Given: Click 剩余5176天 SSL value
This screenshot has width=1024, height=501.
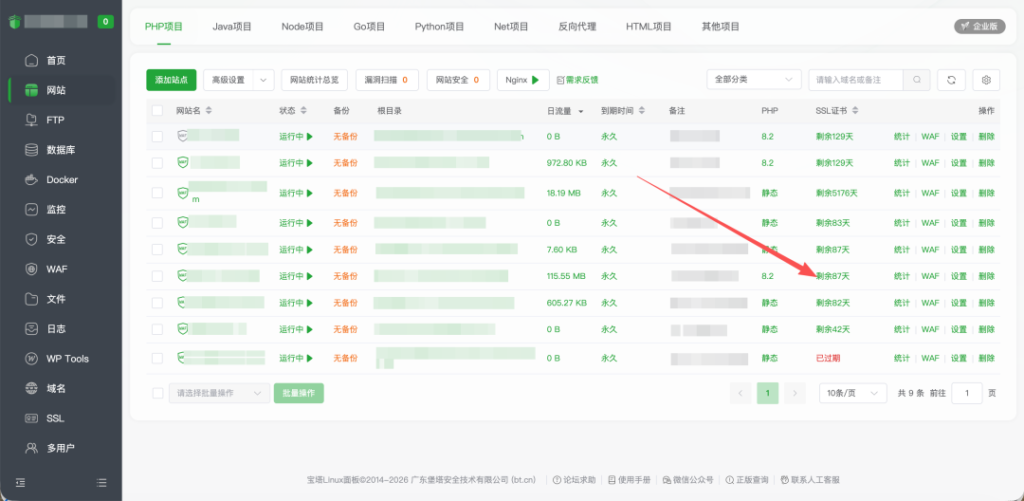Looking at the screenshot, I should [837, 193].
